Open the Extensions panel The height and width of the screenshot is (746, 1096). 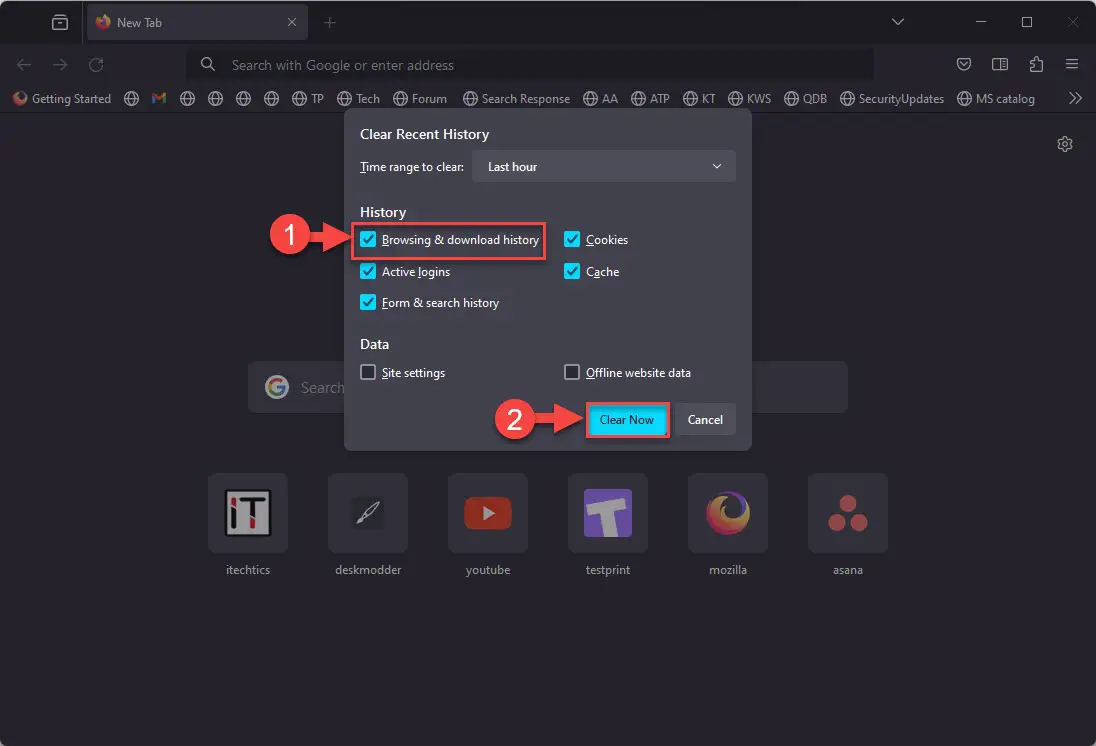point(1036,64)
